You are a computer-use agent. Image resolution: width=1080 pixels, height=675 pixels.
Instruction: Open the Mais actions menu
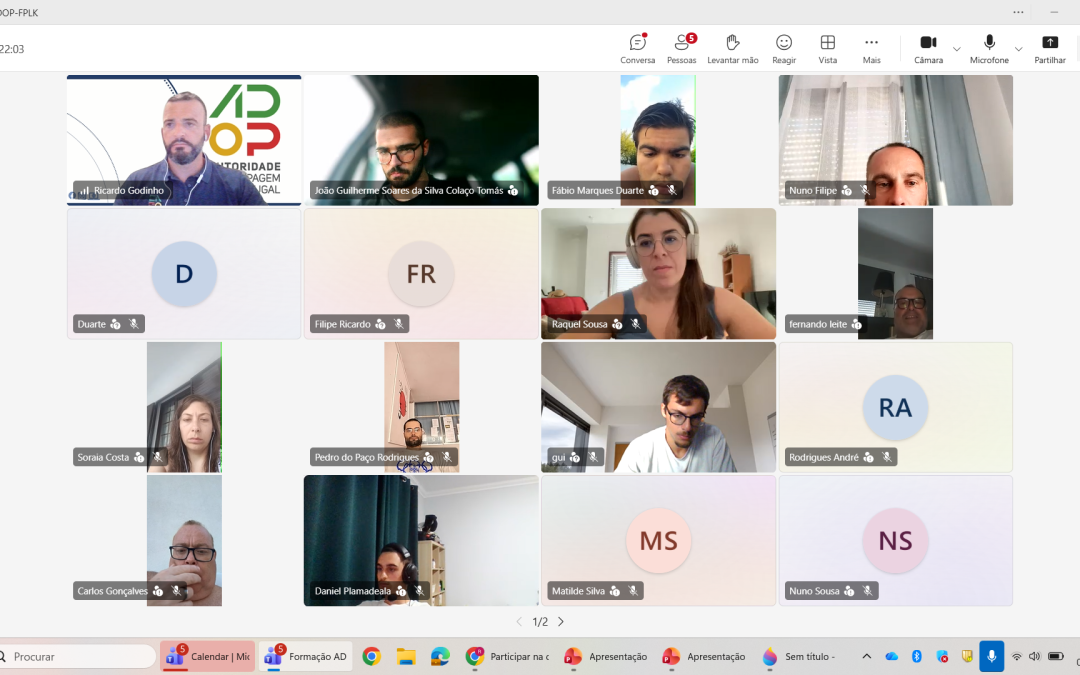pyautogui.click(x=871, y=49)
